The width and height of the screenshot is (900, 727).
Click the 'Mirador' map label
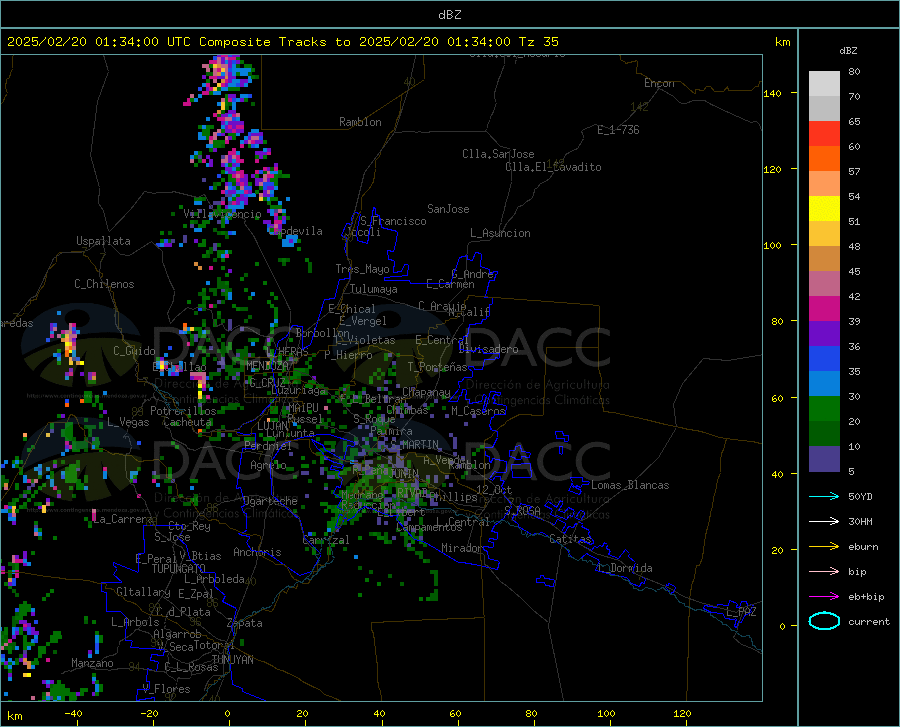coord(461,548)
